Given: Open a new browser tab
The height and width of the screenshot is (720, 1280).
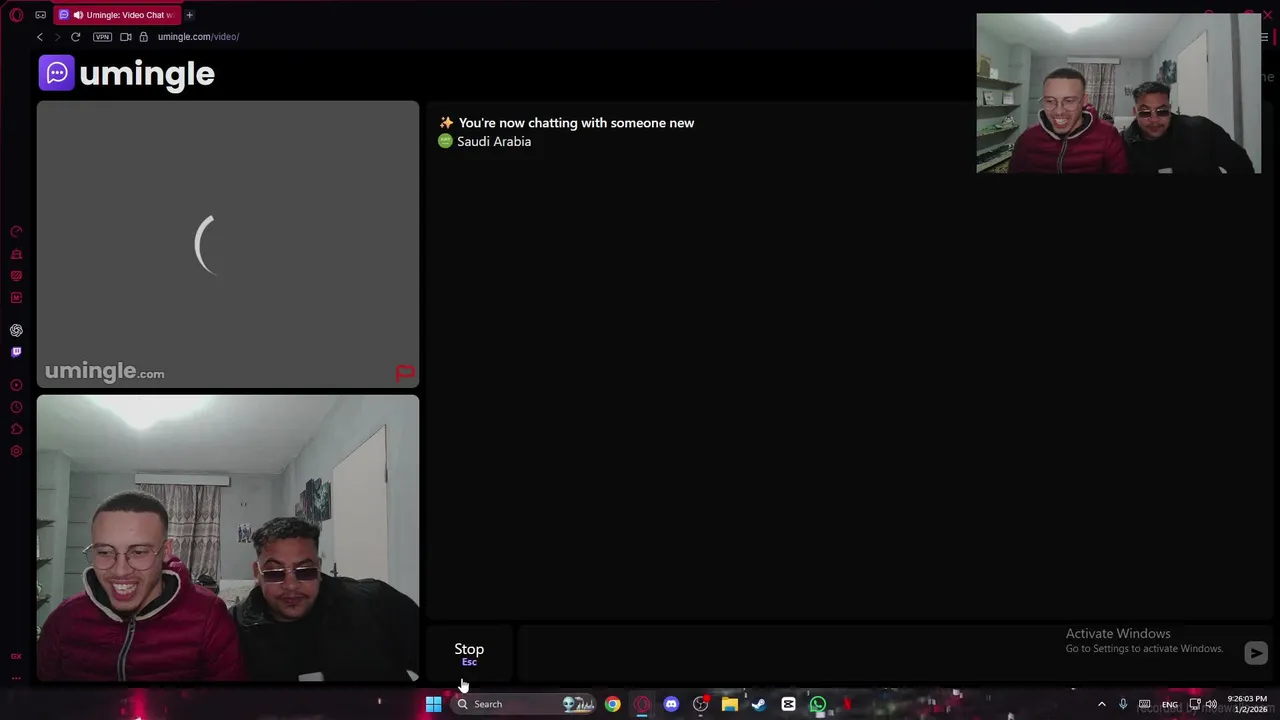Looking at the screenshot, I should [x=189, y=15].
